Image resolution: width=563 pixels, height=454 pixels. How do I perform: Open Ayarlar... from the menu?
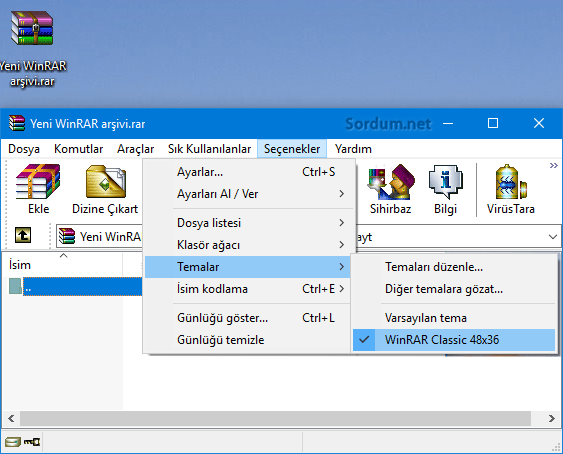coord(247,172)
